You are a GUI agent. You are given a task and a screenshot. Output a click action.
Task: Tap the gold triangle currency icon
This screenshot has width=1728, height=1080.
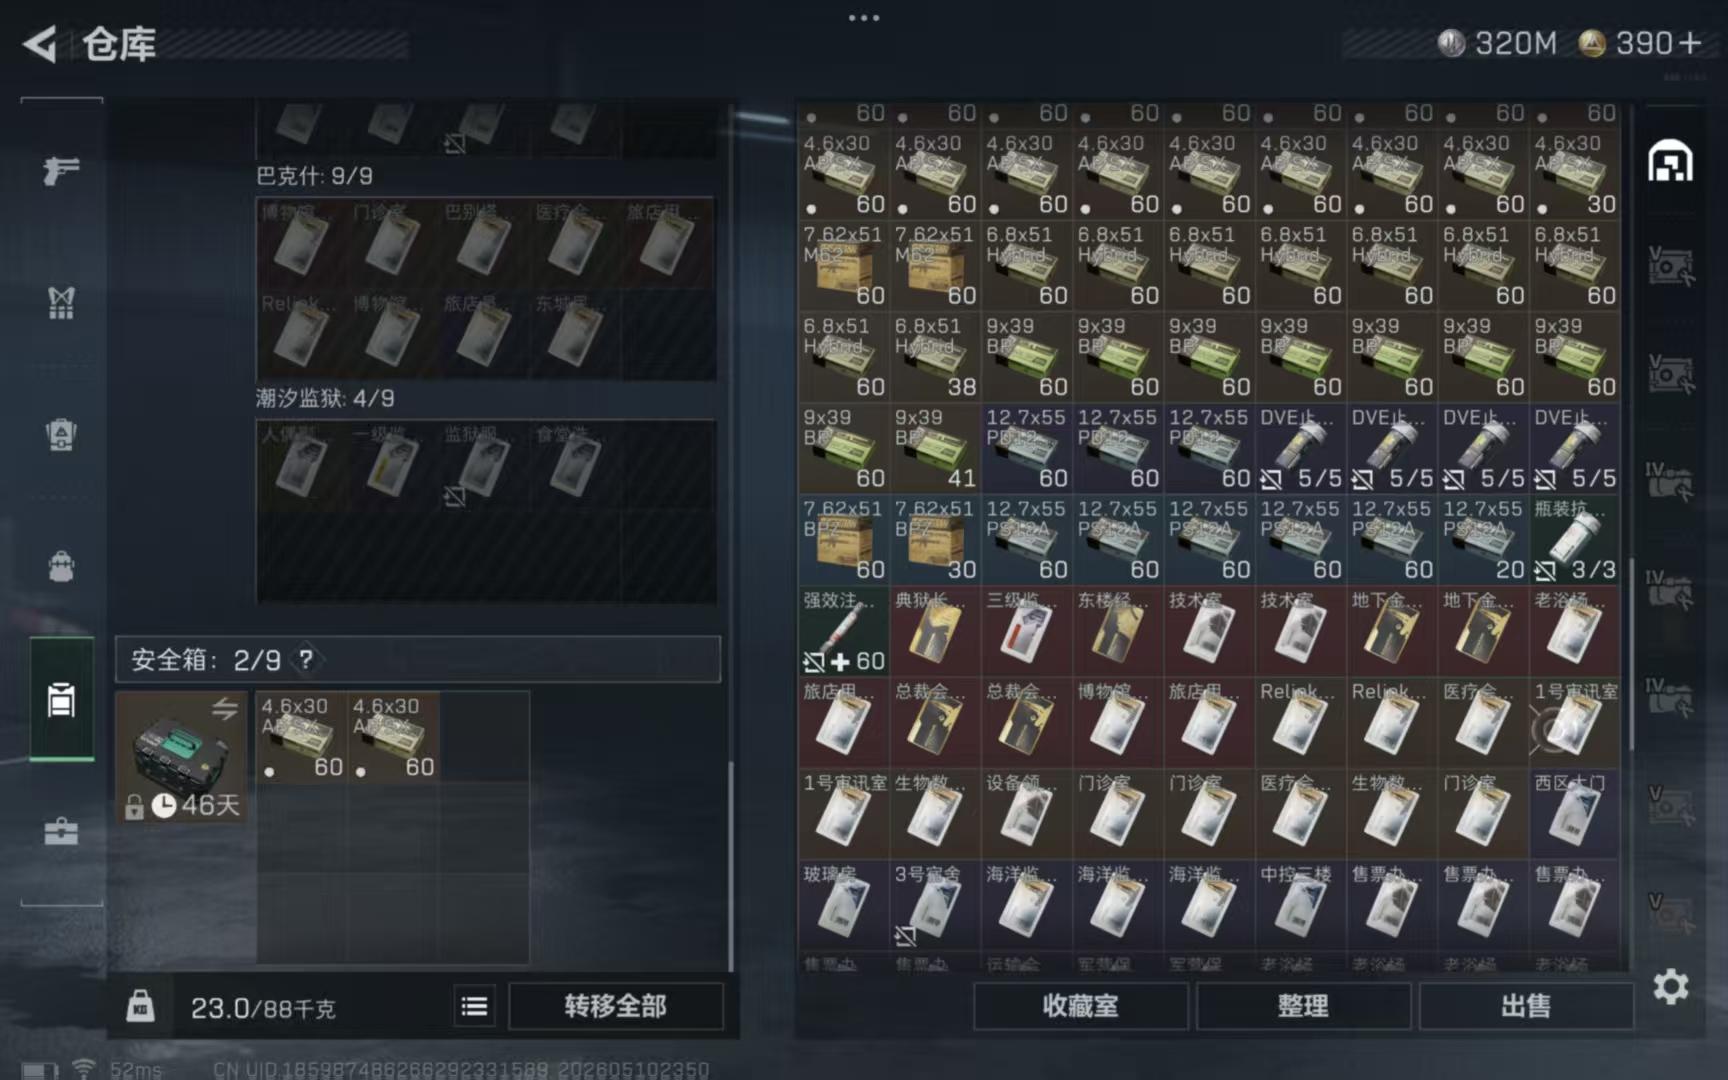coord(1592,43)
